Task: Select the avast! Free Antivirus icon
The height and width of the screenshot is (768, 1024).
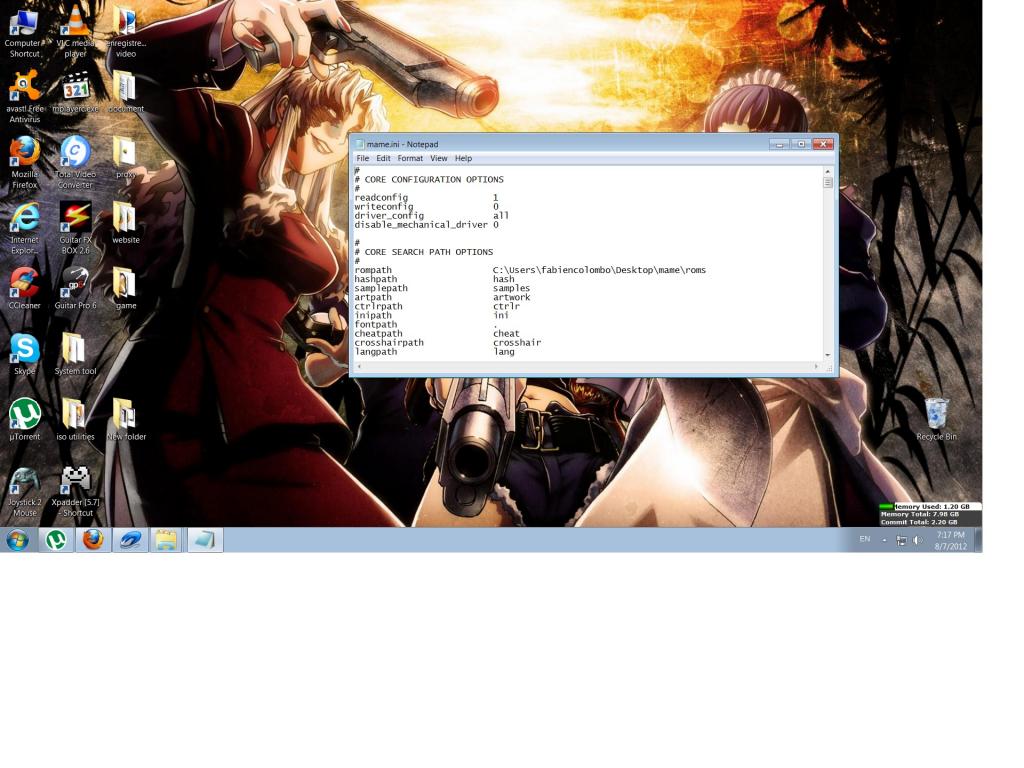Action: (x=24, y=97)
